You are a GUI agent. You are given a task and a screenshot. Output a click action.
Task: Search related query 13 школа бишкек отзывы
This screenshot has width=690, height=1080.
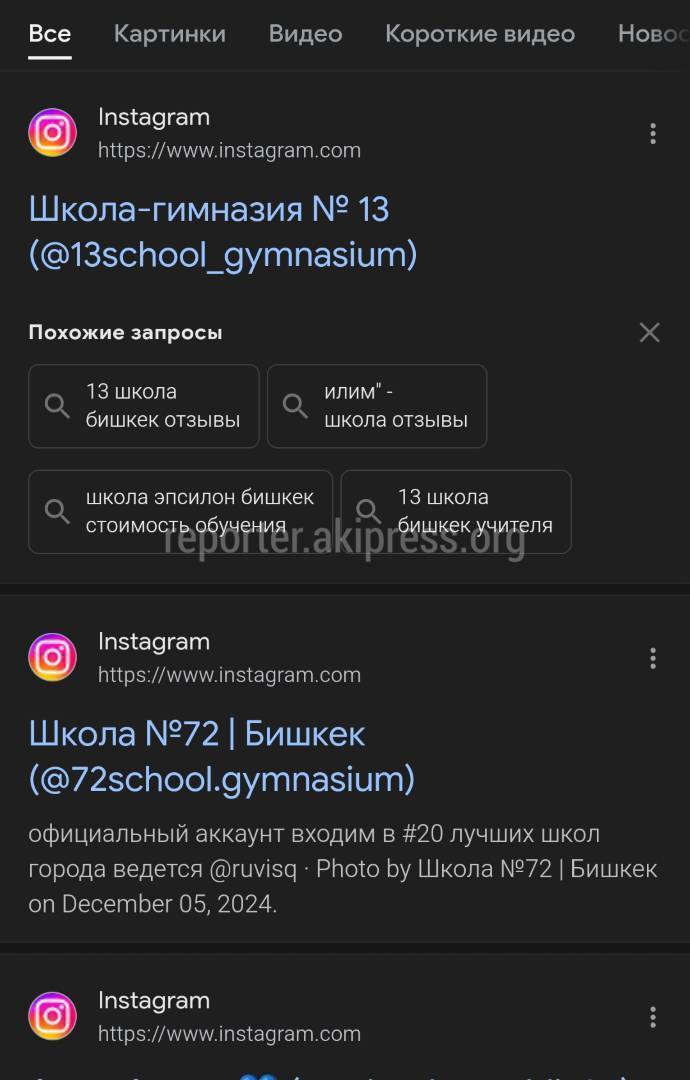click(144, 406)
